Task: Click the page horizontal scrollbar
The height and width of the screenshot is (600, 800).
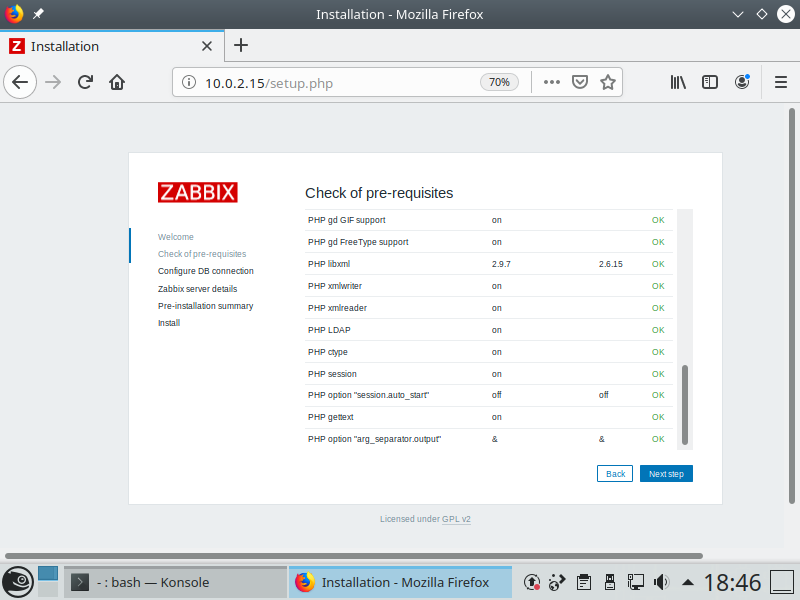Action: [x=354, y=556]
